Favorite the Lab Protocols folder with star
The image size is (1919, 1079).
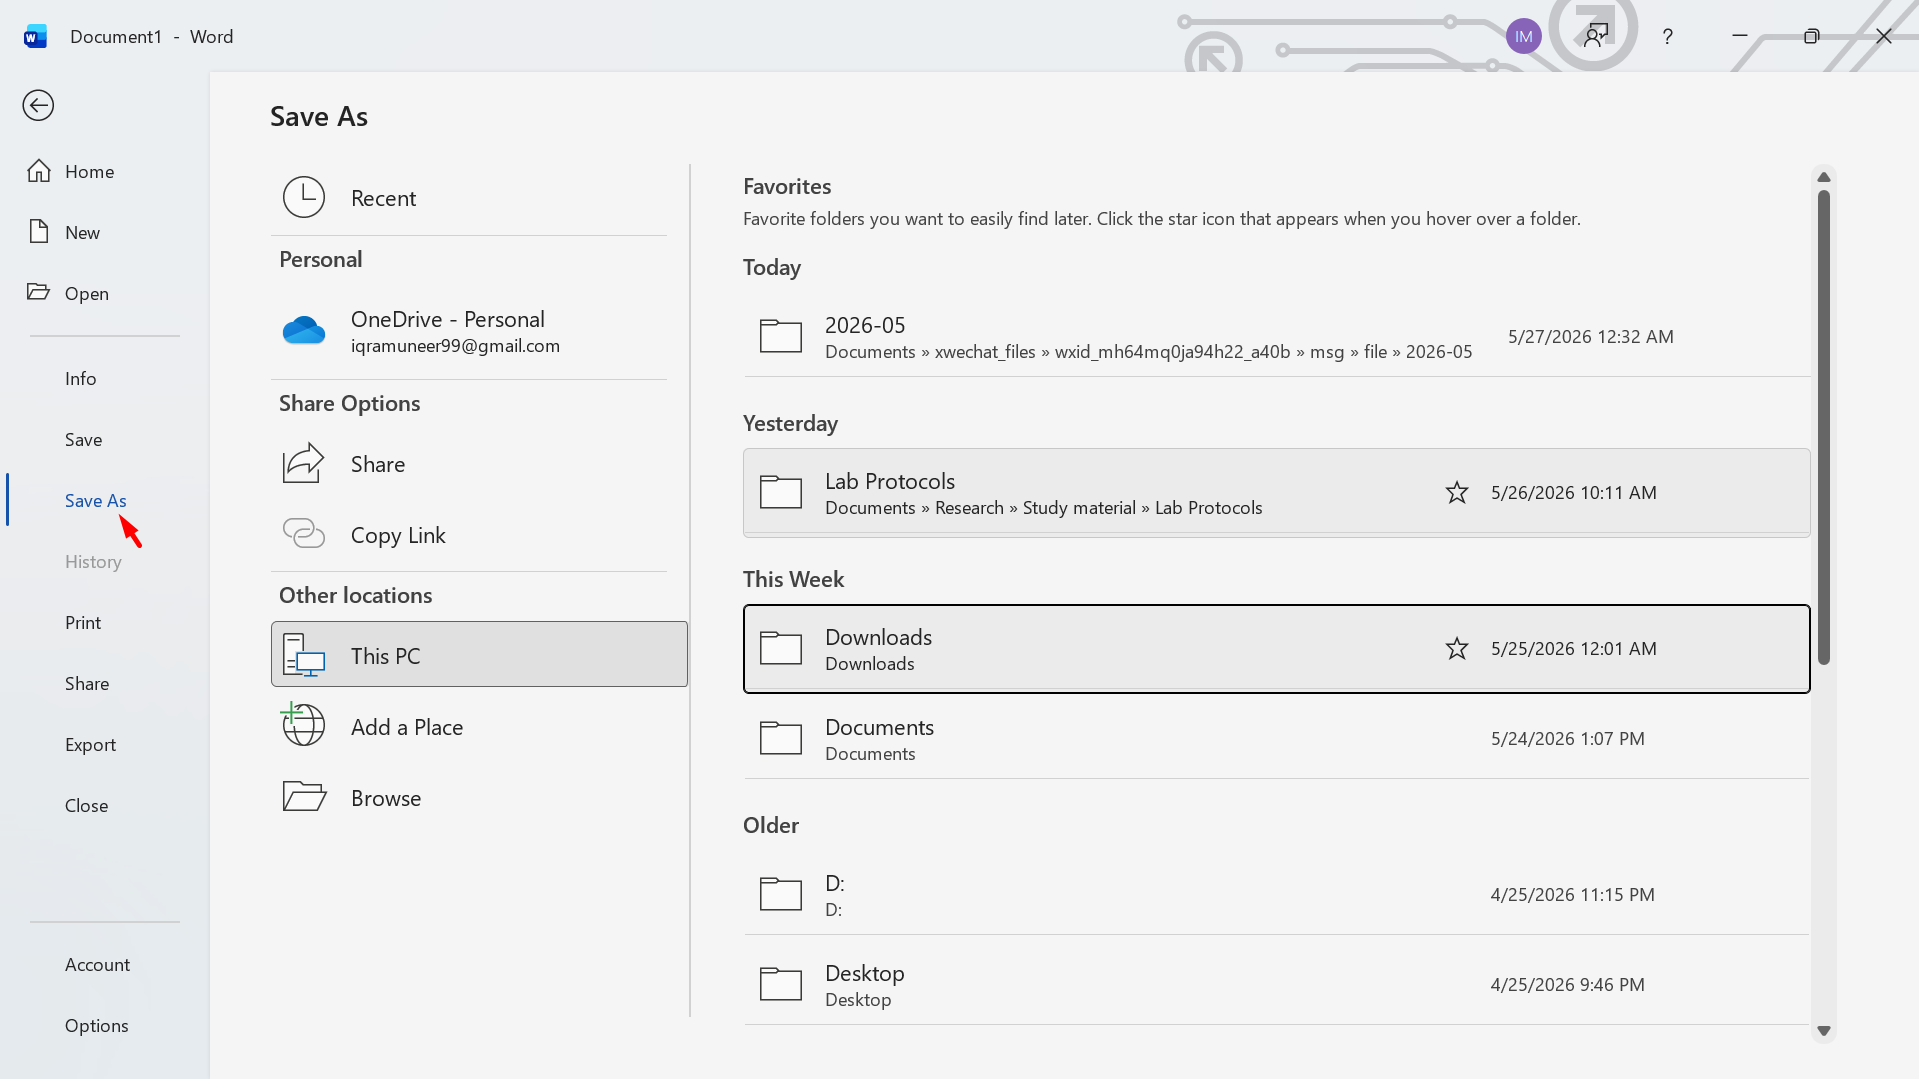point(1457,492)
